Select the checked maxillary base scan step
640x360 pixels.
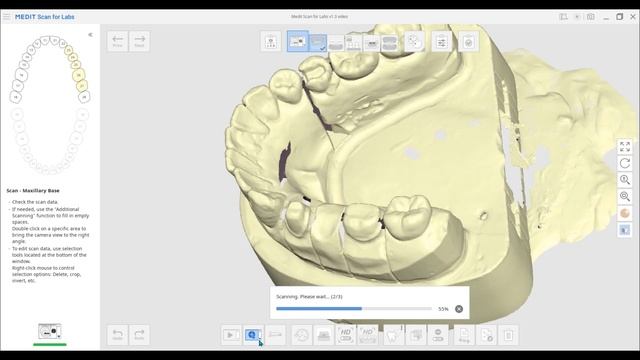(x=318, y=42)
